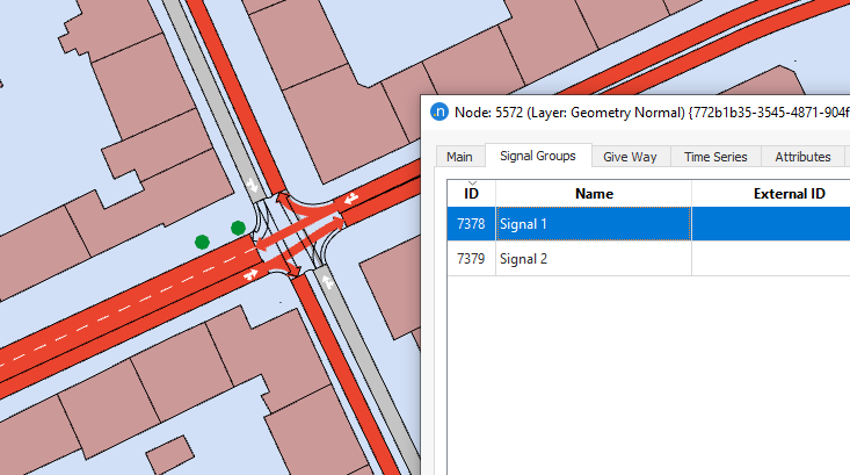Click ID cell 7379

coord(471,259)
